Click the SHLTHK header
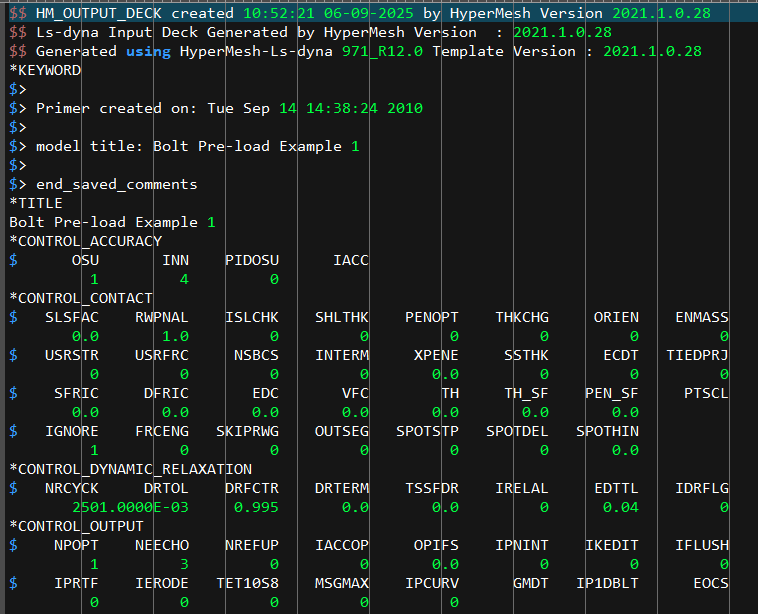Image resolution: width=758 pixels, height=614 pixels. tap(342, 317)
